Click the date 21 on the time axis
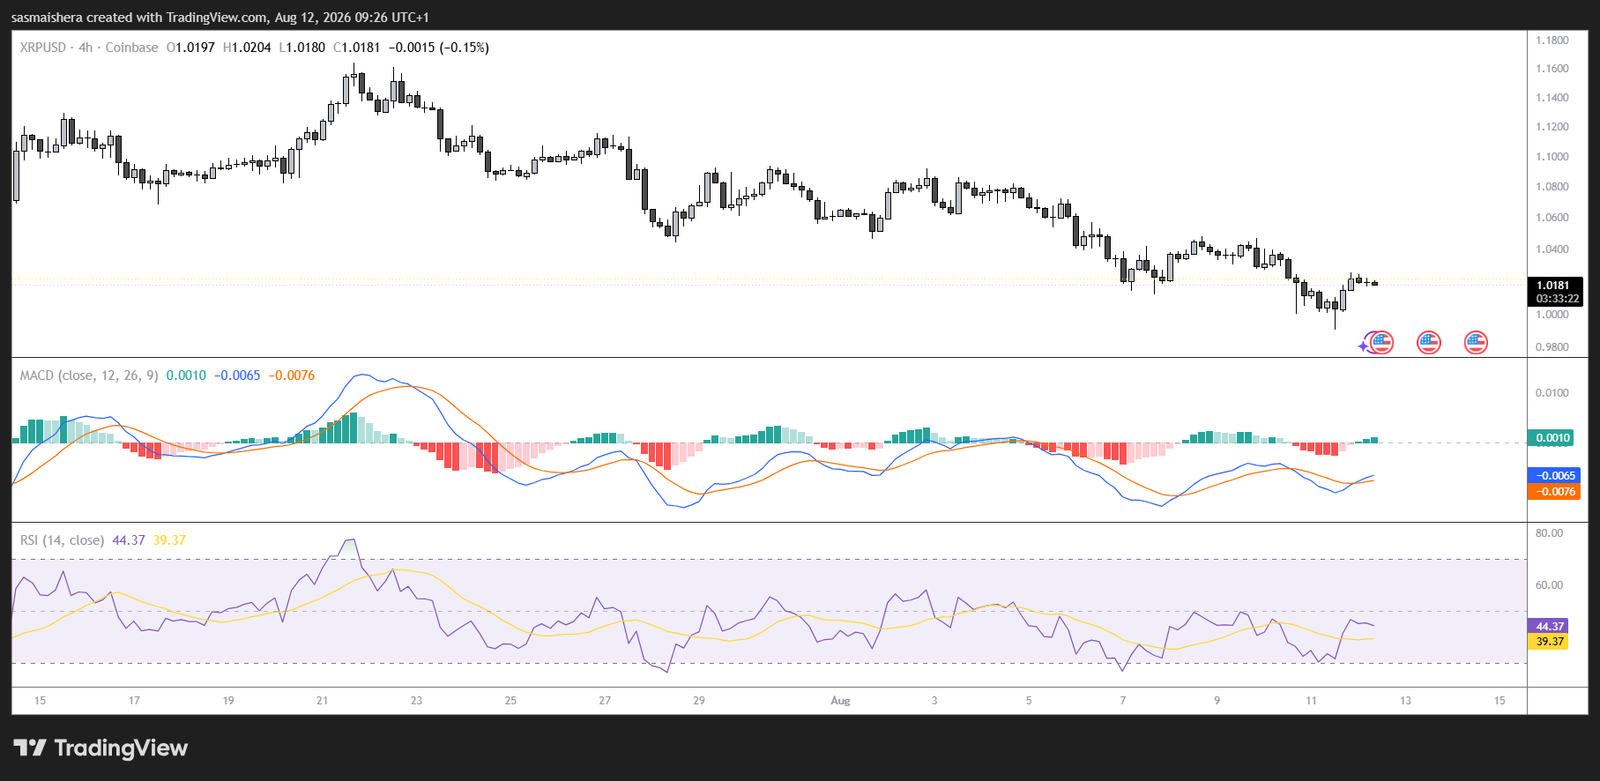 click(x=322, y=700)
